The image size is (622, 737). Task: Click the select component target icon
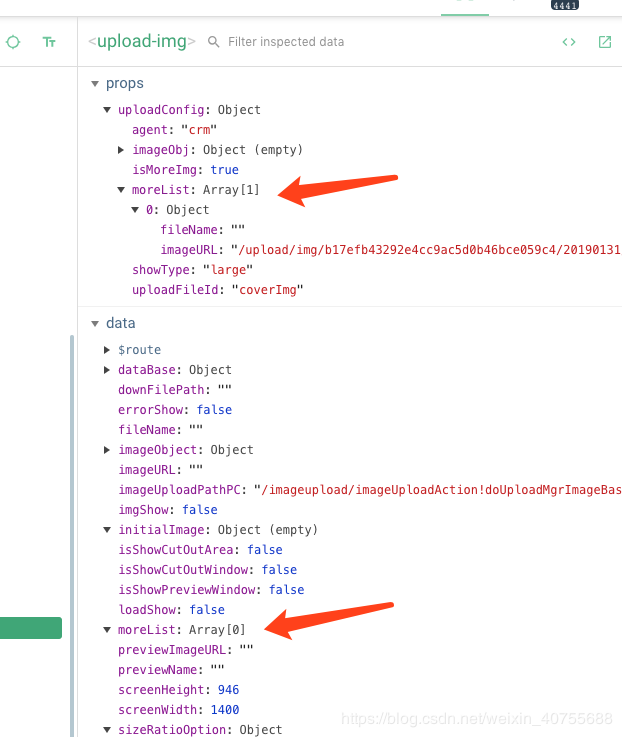tap(13, 42)
